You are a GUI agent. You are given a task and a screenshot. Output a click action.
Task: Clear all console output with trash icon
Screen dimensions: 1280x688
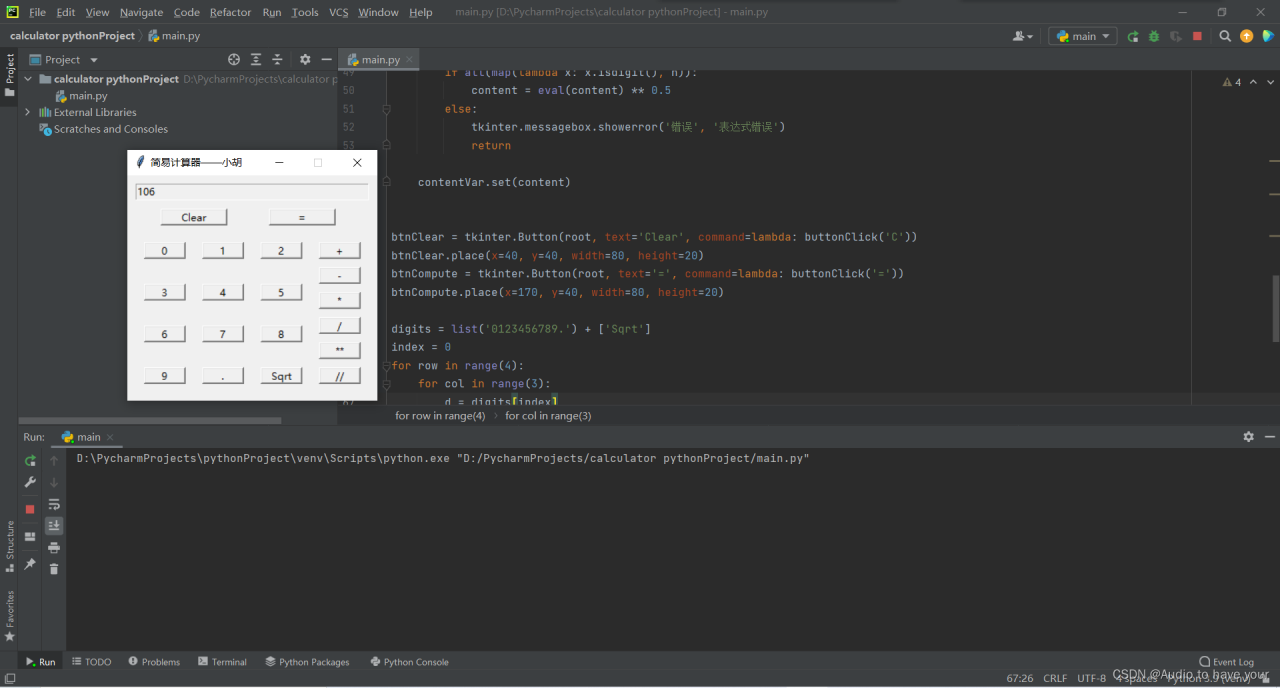coord(54,569)
